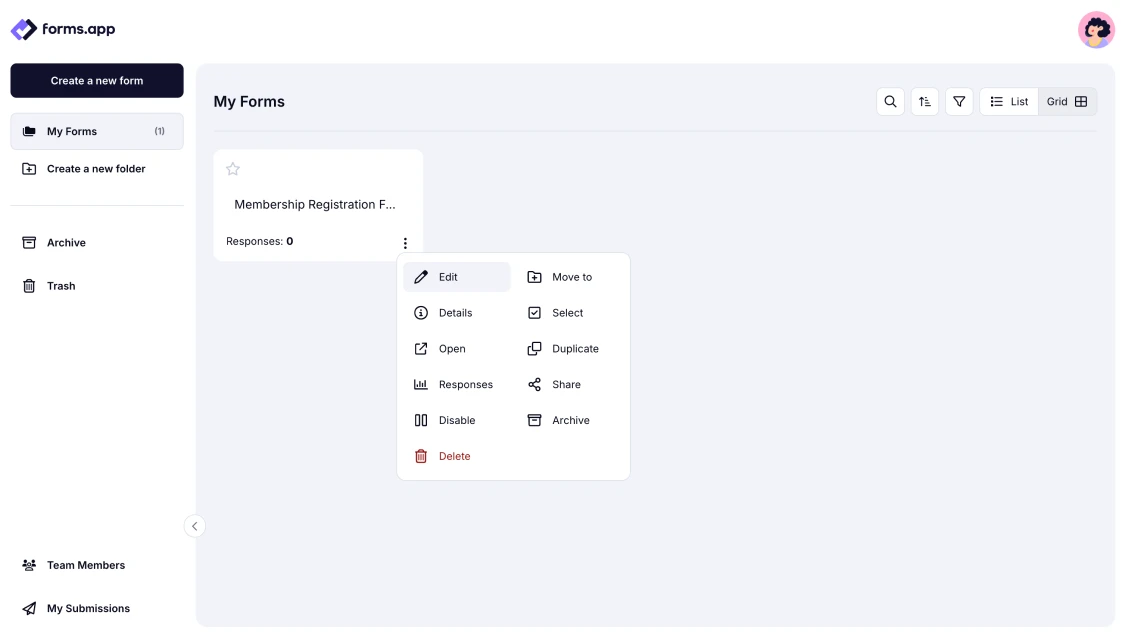1125x635 pixels.
Task: Click Create a new folder
Action: 95,169
